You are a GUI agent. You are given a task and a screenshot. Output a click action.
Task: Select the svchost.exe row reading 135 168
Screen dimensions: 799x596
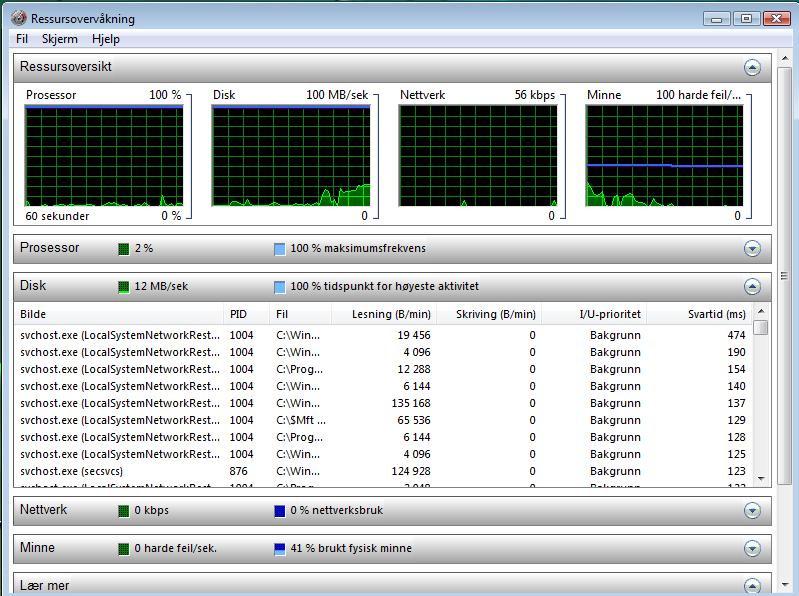(383, 403)
